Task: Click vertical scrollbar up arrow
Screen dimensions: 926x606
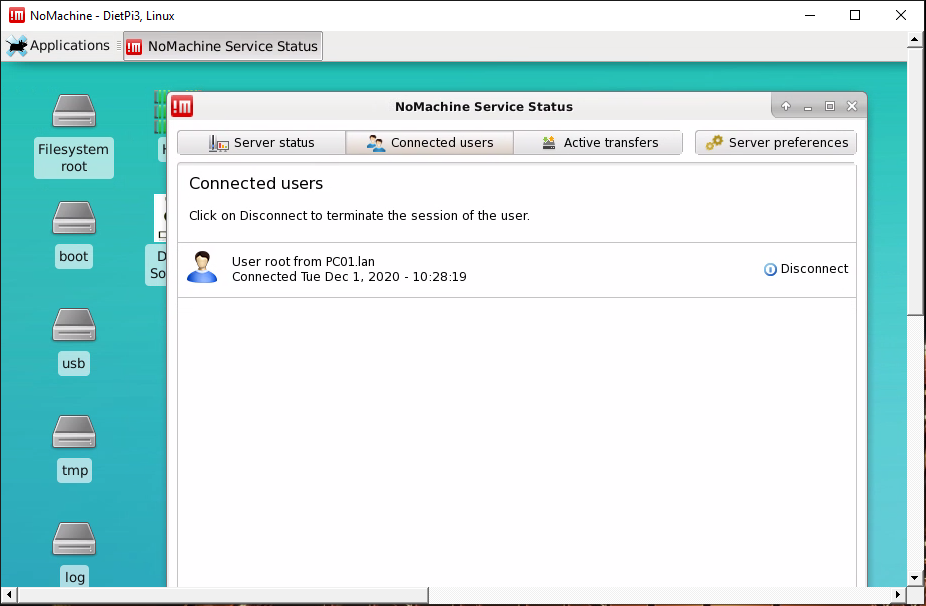Action: (914, 40)
